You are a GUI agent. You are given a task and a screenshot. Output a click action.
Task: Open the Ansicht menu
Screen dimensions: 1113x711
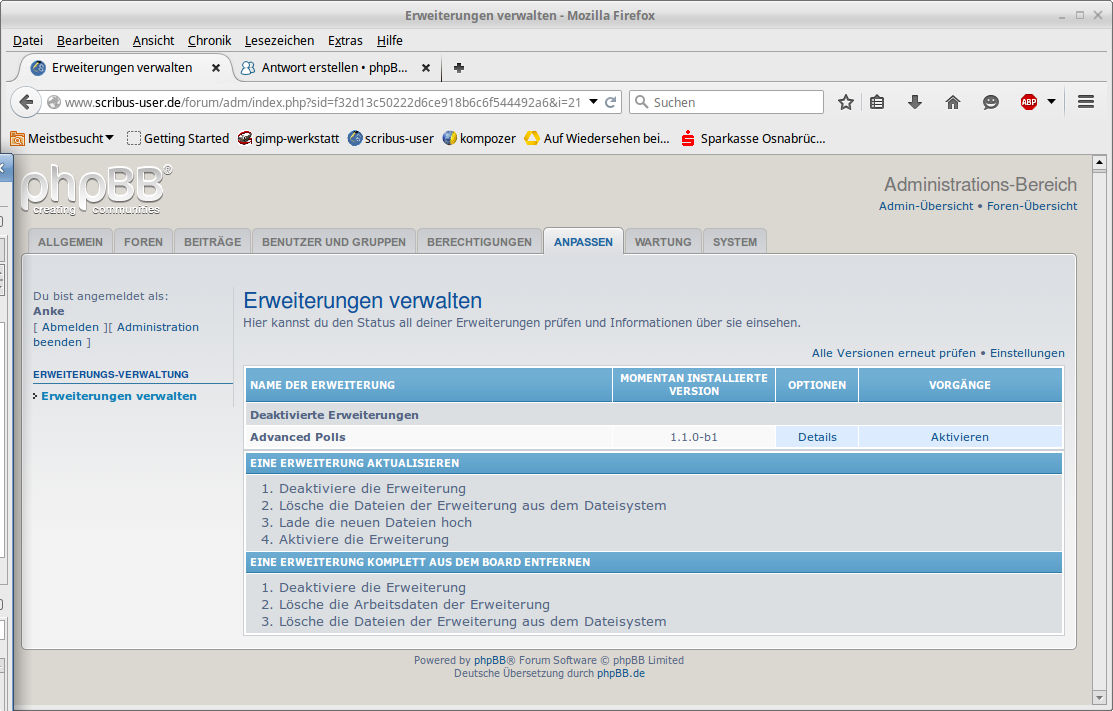[x=153, y=40]
